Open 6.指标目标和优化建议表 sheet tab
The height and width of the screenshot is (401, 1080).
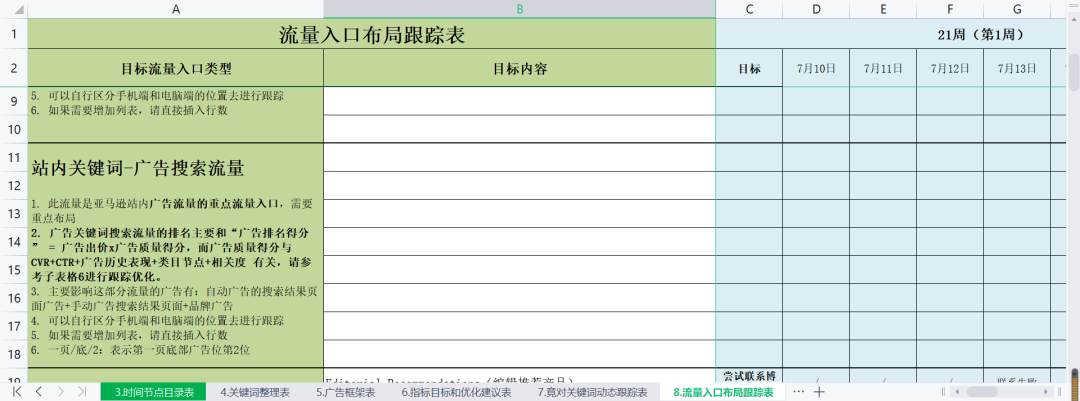click(456, 392)
